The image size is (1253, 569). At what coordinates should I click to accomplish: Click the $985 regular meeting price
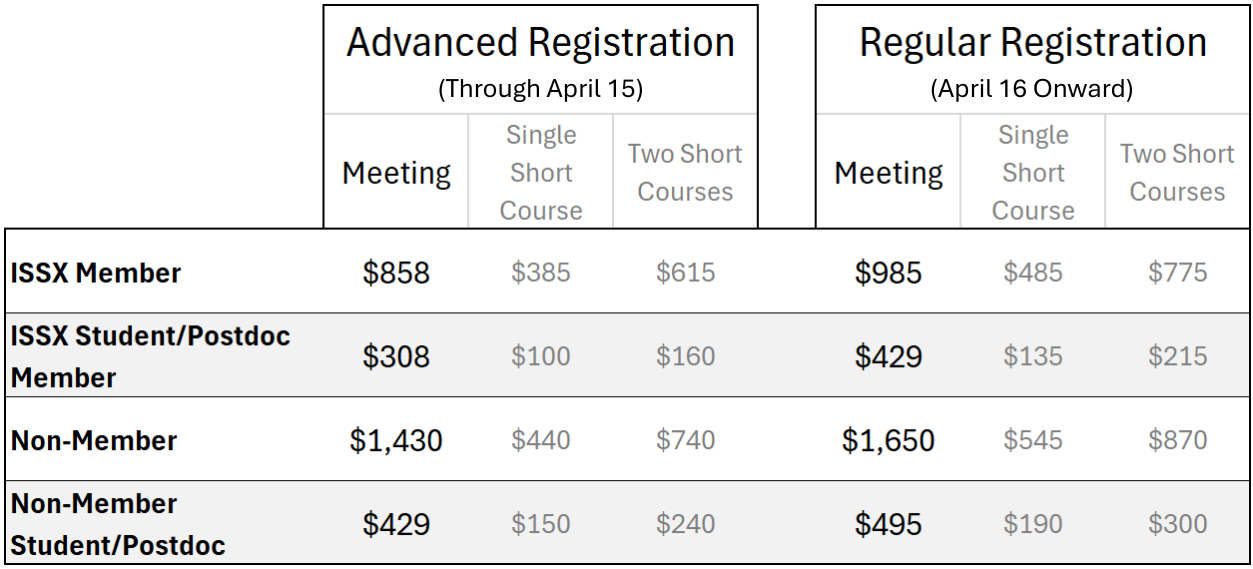pyautogui.click(x=888, y=273)
